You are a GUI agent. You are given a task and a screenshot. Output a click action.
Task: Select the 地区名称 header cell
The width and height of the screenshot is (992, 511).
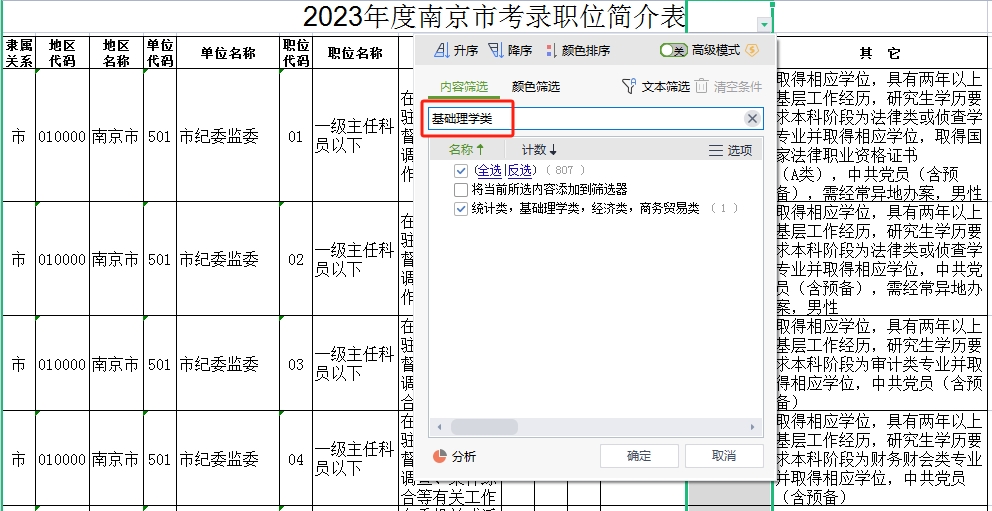click(x=116, y=52)
